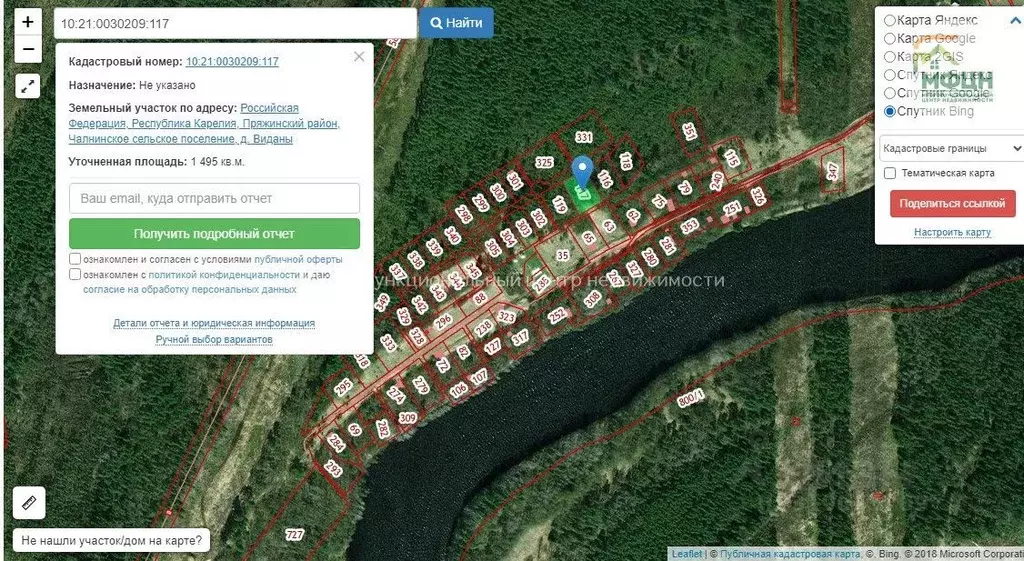The image size is (1024, 561).
Task: Select parcel 238 on the map
Action: (x=483, y=327)
